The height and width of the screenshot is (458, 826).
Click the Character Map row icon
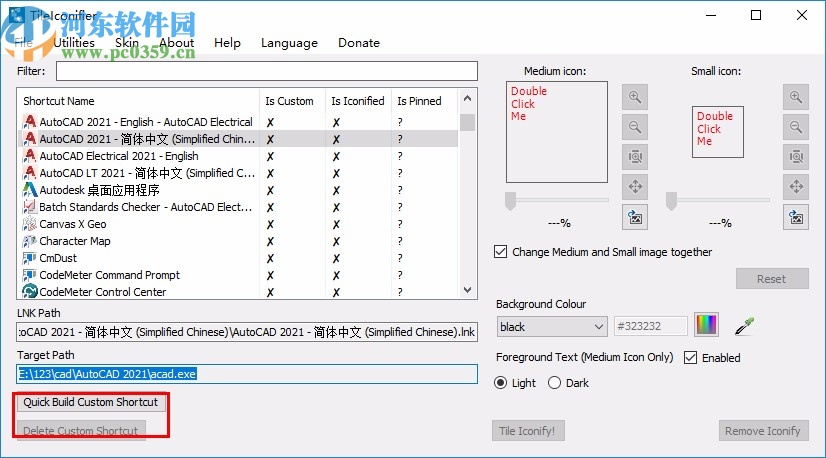[30, 241]
